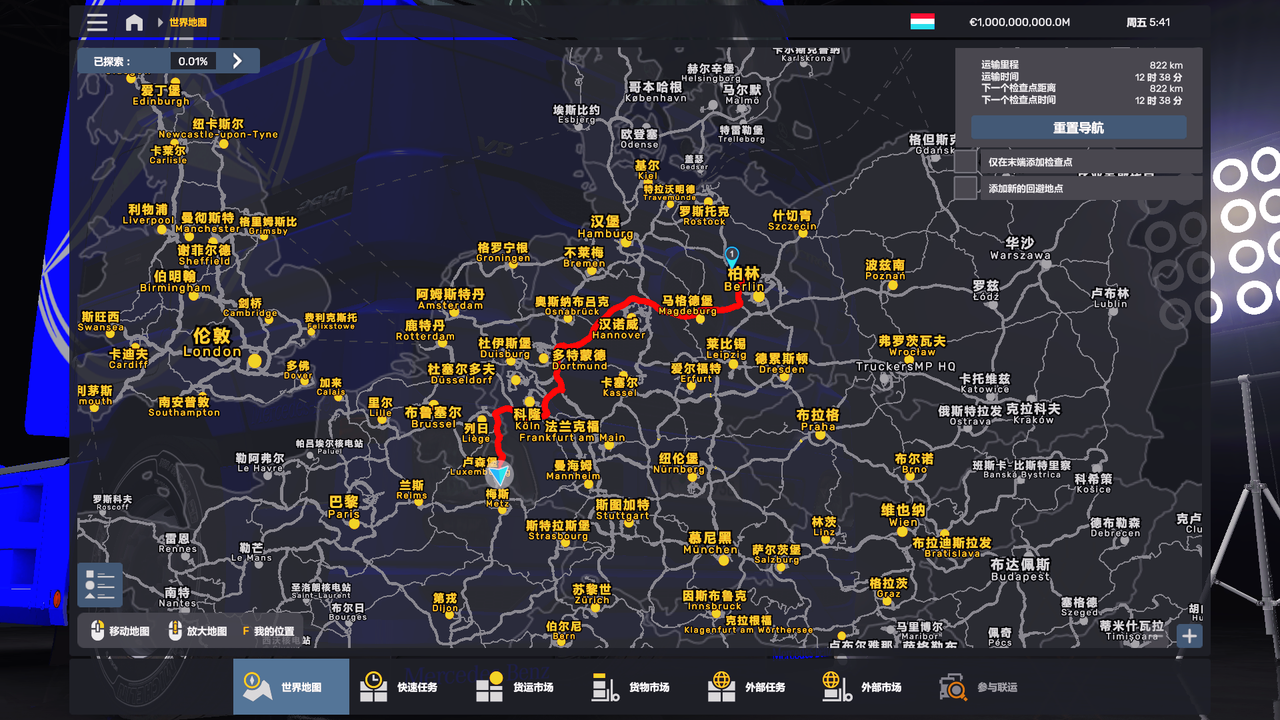Click the 重置导航 reset navigation button
Screen dimensions: 1280x720
click(x=1078, y=128)
